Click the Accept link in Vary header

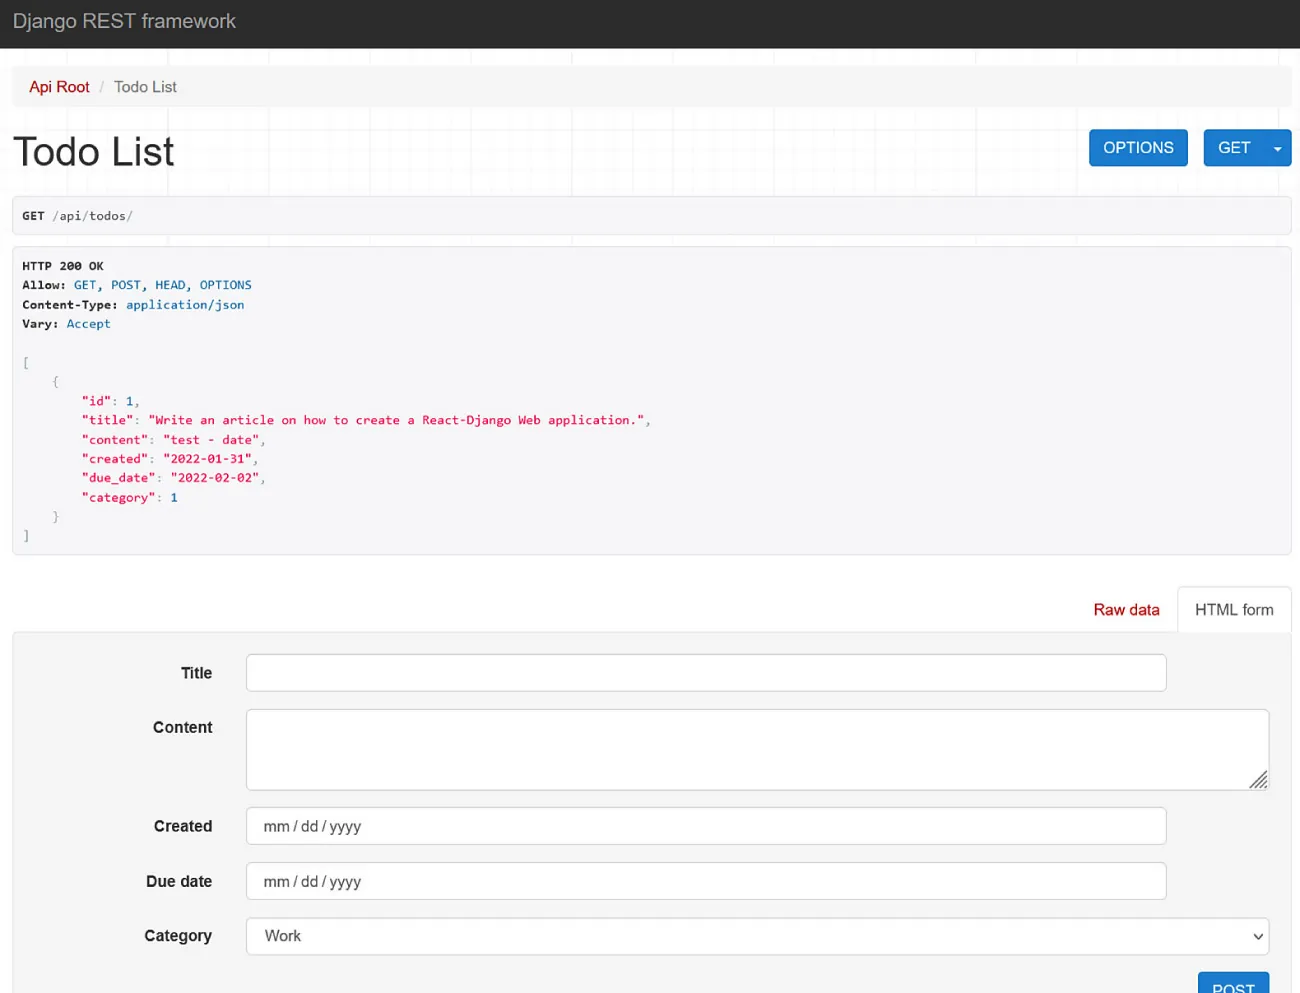click(88, 323)
